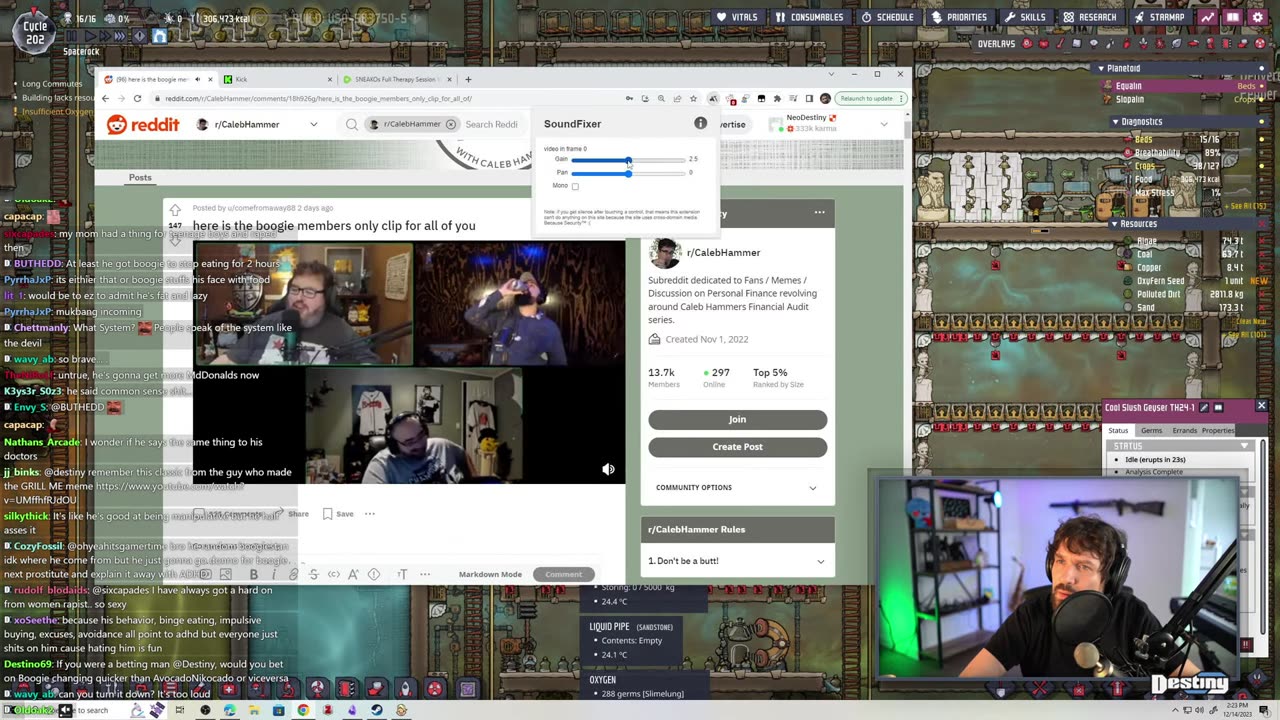1280x720 pixels.
Task: Upvote the boogie members clip post
Action: coord(175,210)
